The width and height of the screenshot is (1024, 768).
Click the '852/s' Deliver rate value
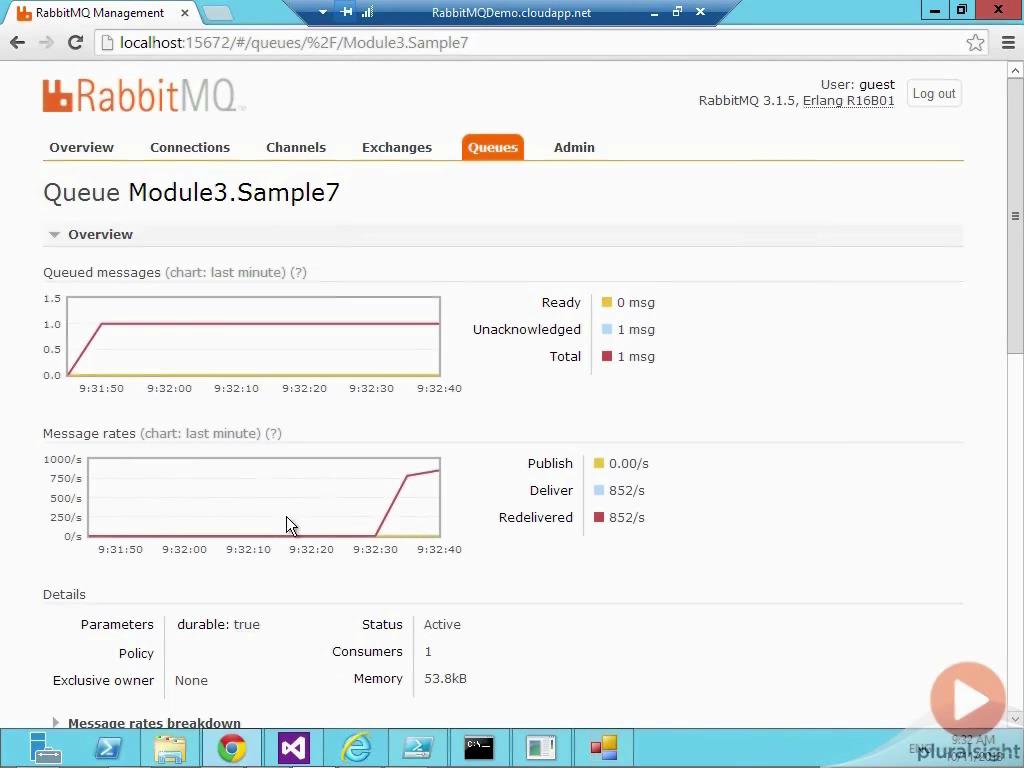tap(626, 490)
